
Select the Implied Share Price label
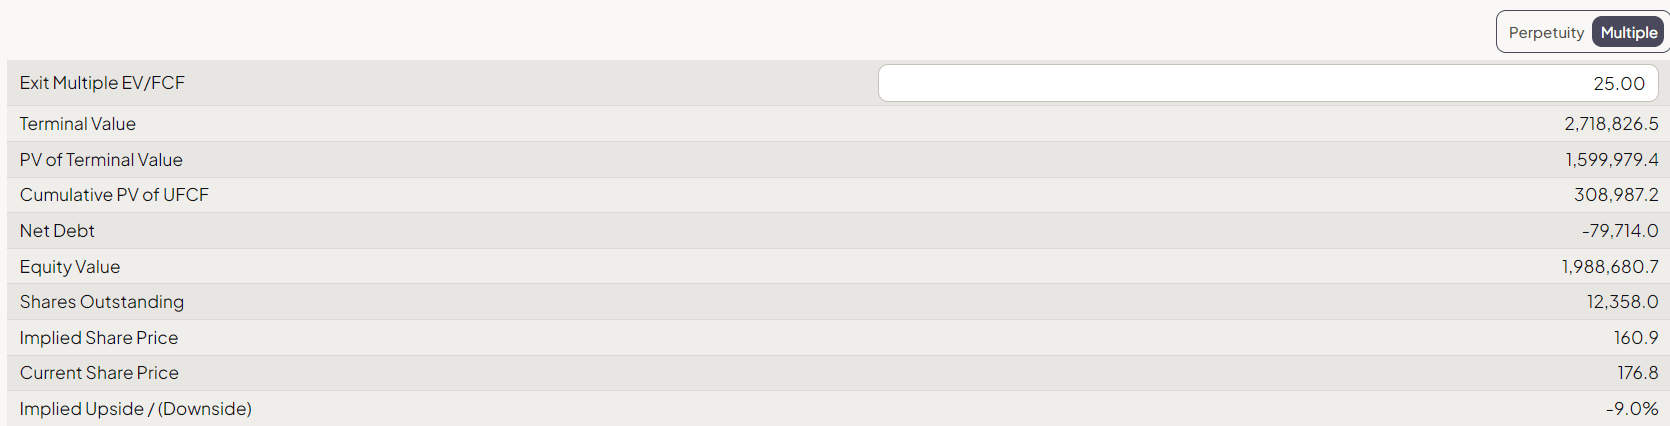point(99,338)
